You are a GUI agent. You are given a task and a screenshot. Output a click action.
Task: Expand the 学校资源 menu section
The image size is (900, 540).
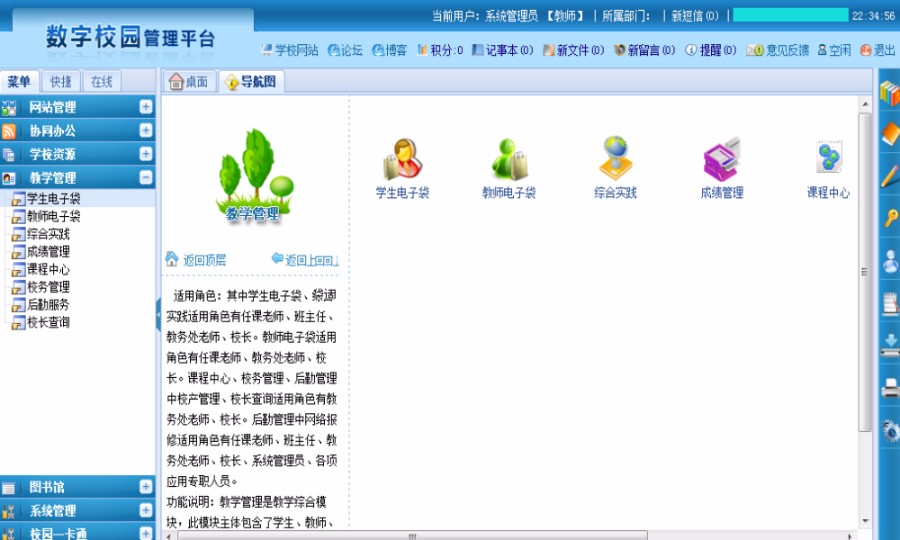tap(146, 154)
